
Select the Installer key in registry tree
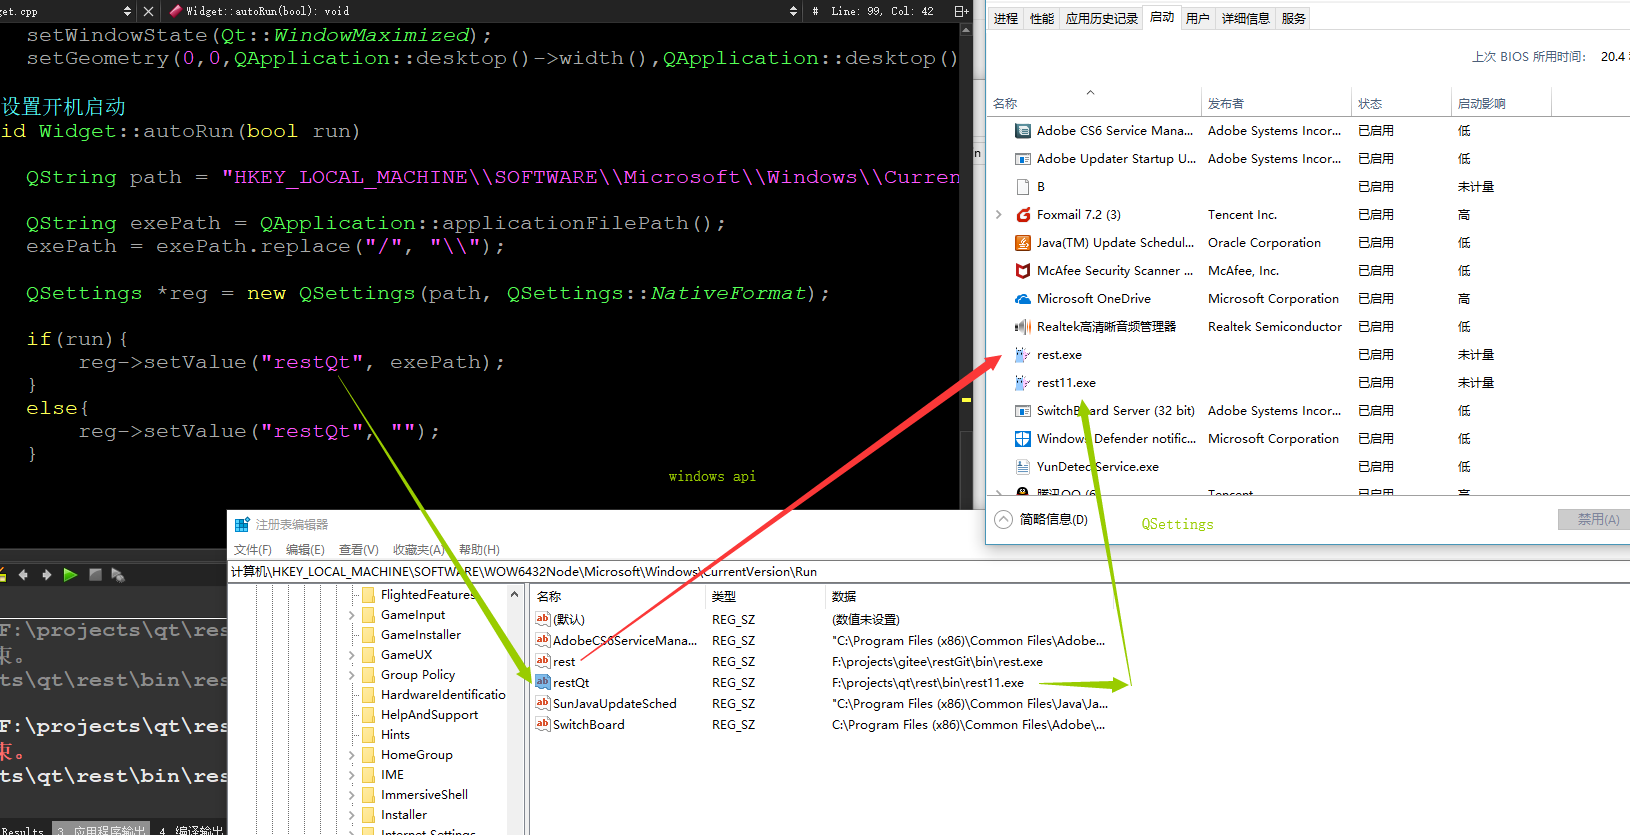404,815
